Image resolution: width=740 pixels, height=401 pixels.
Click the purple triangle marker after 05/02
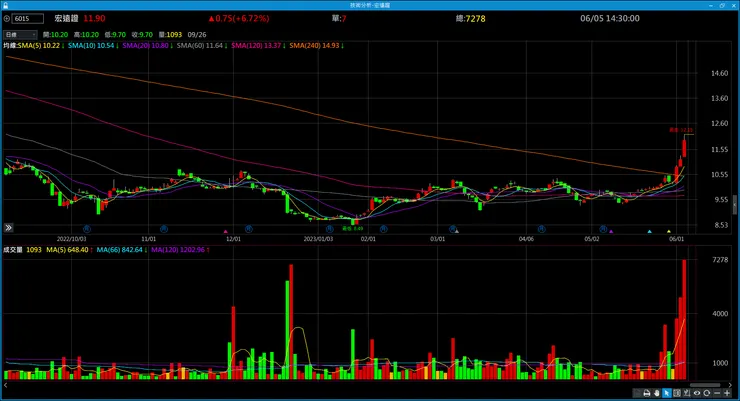[611, 232]
